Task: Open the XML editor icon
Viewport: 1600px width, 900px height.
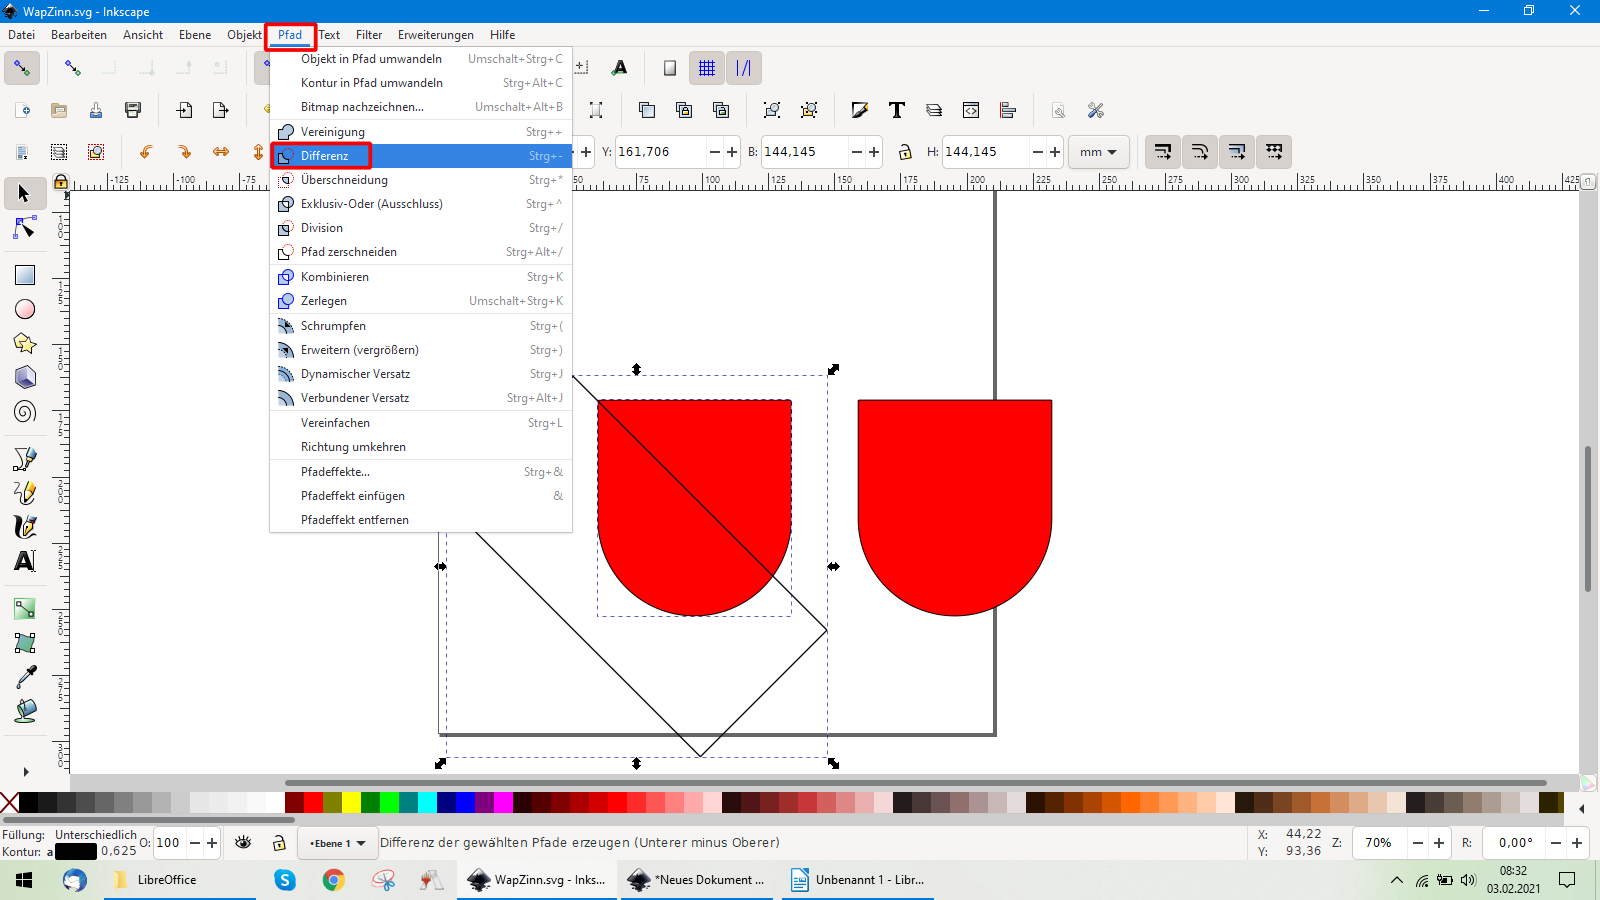Action: (x=970, y=110)
